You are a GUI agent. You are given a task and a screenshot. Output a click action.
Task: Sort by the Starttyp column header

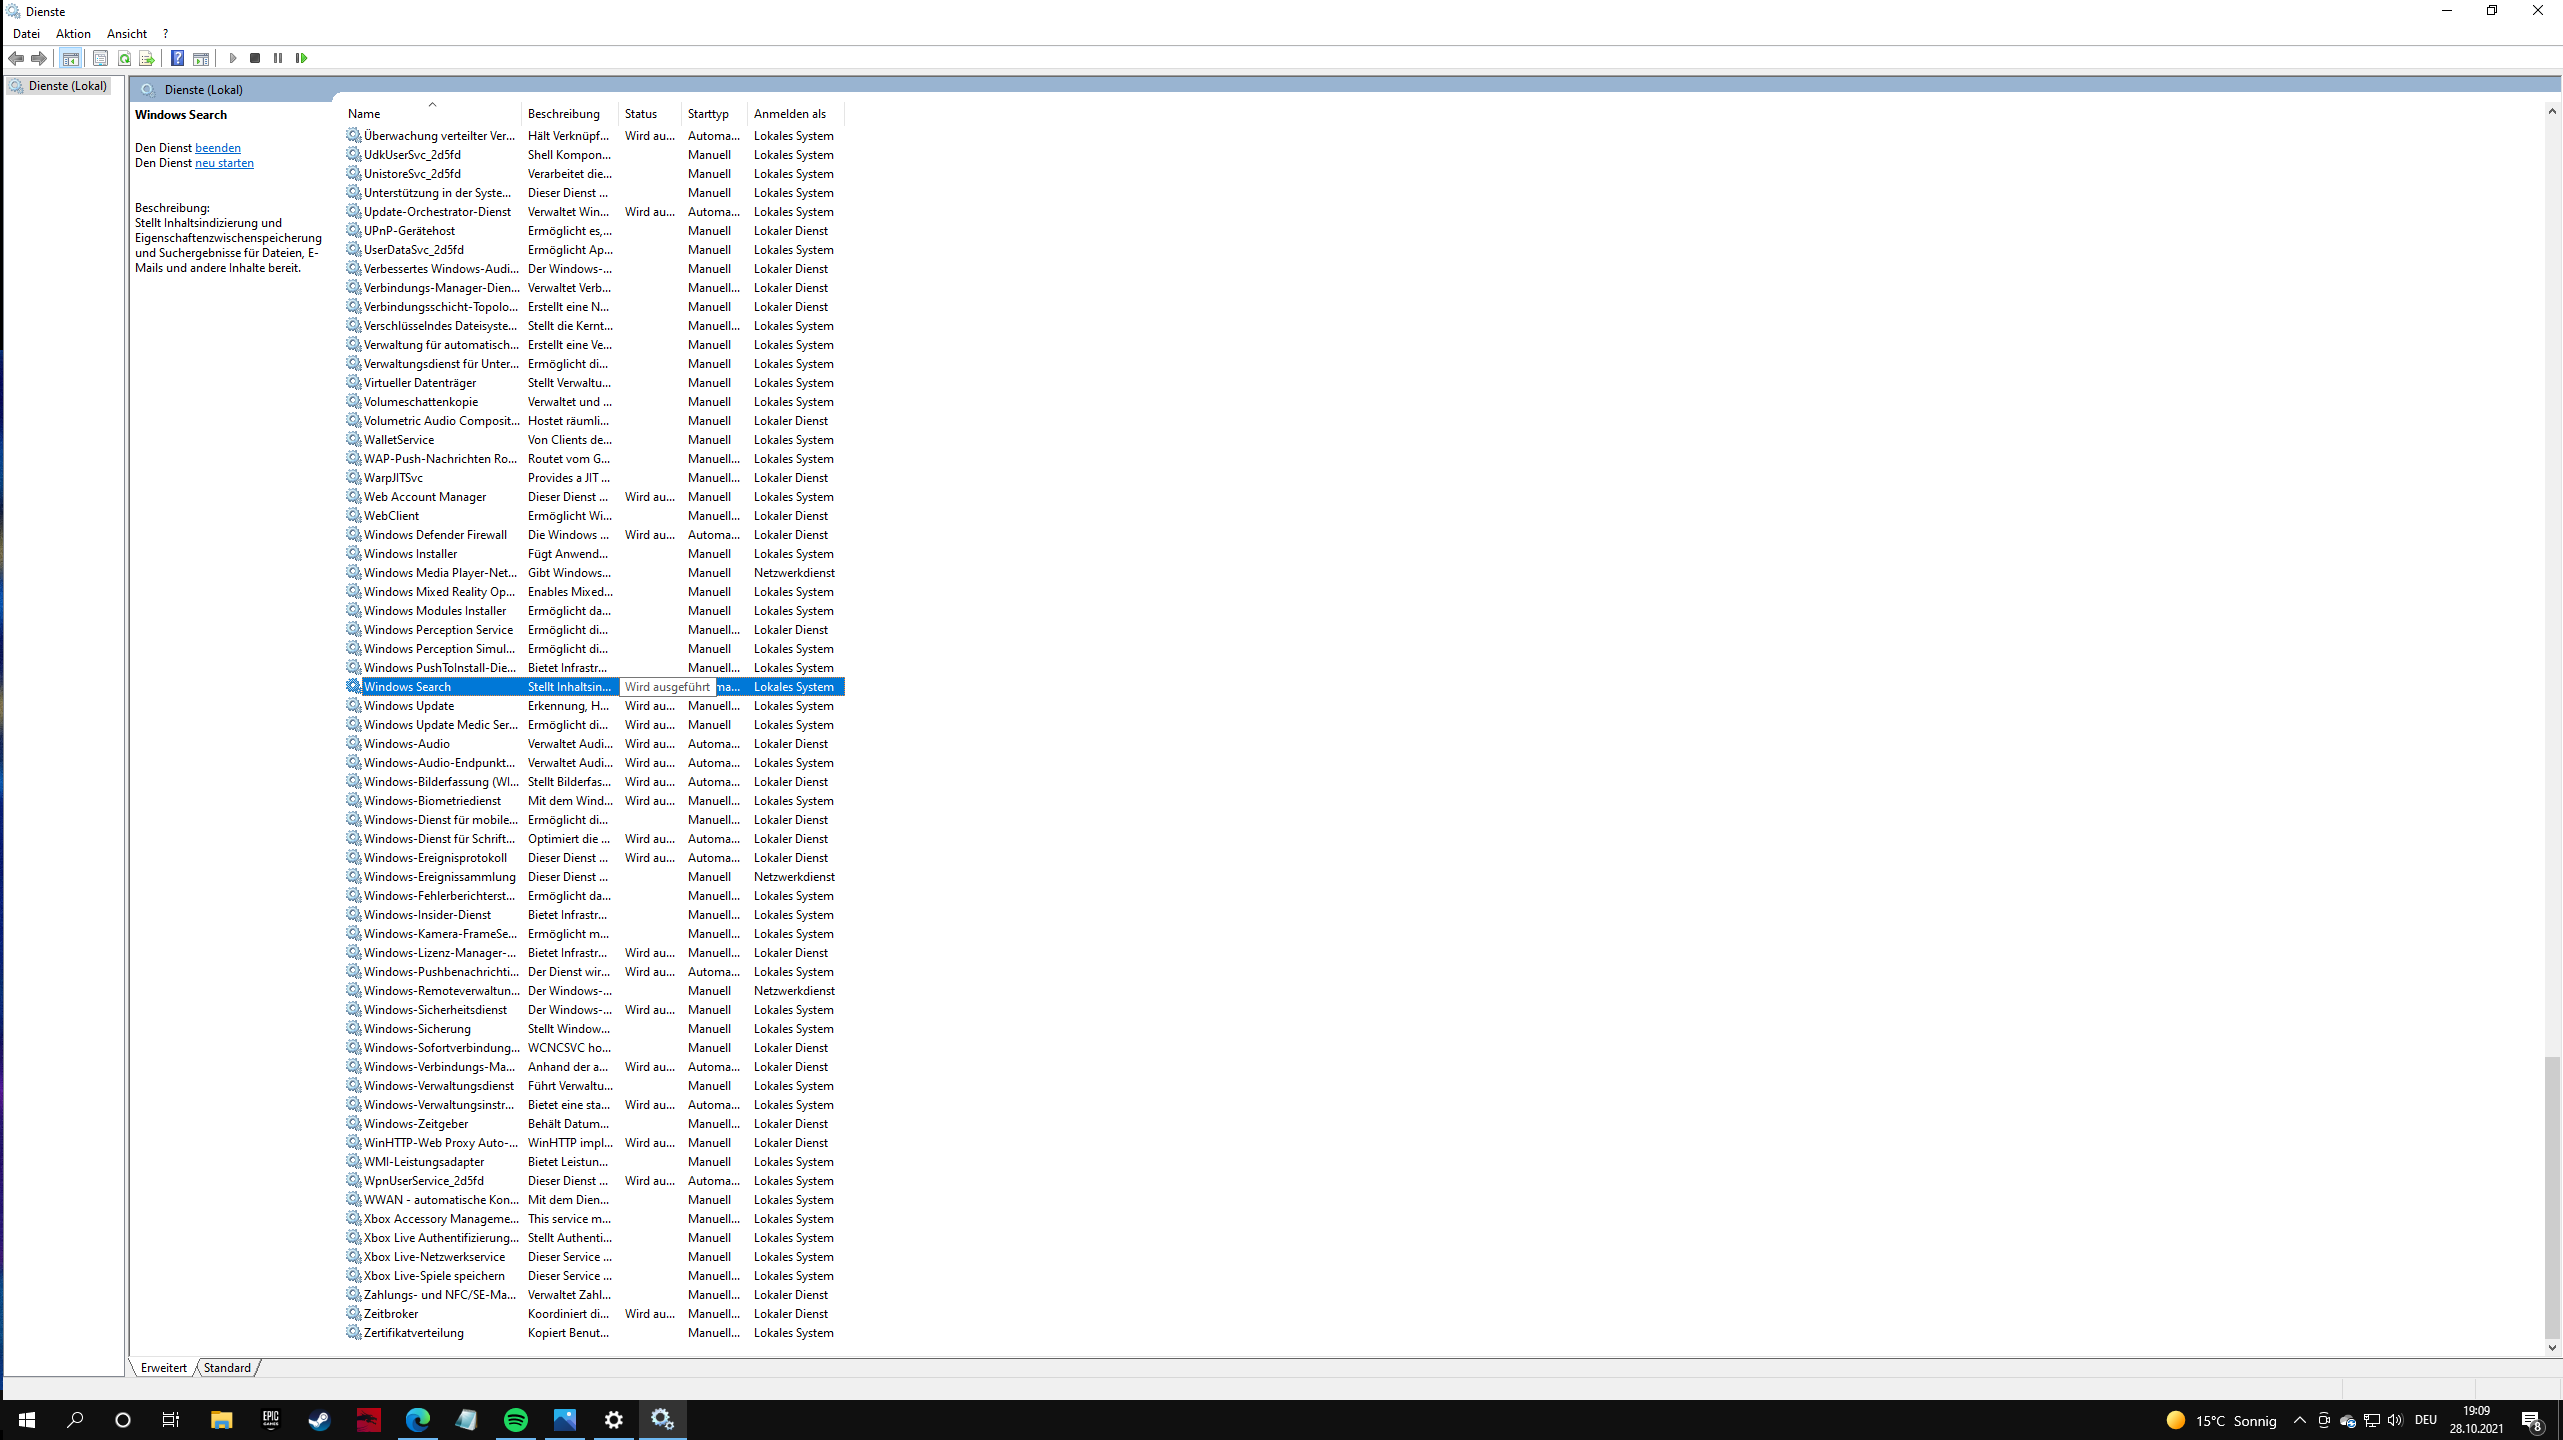[x=714, y=114]
